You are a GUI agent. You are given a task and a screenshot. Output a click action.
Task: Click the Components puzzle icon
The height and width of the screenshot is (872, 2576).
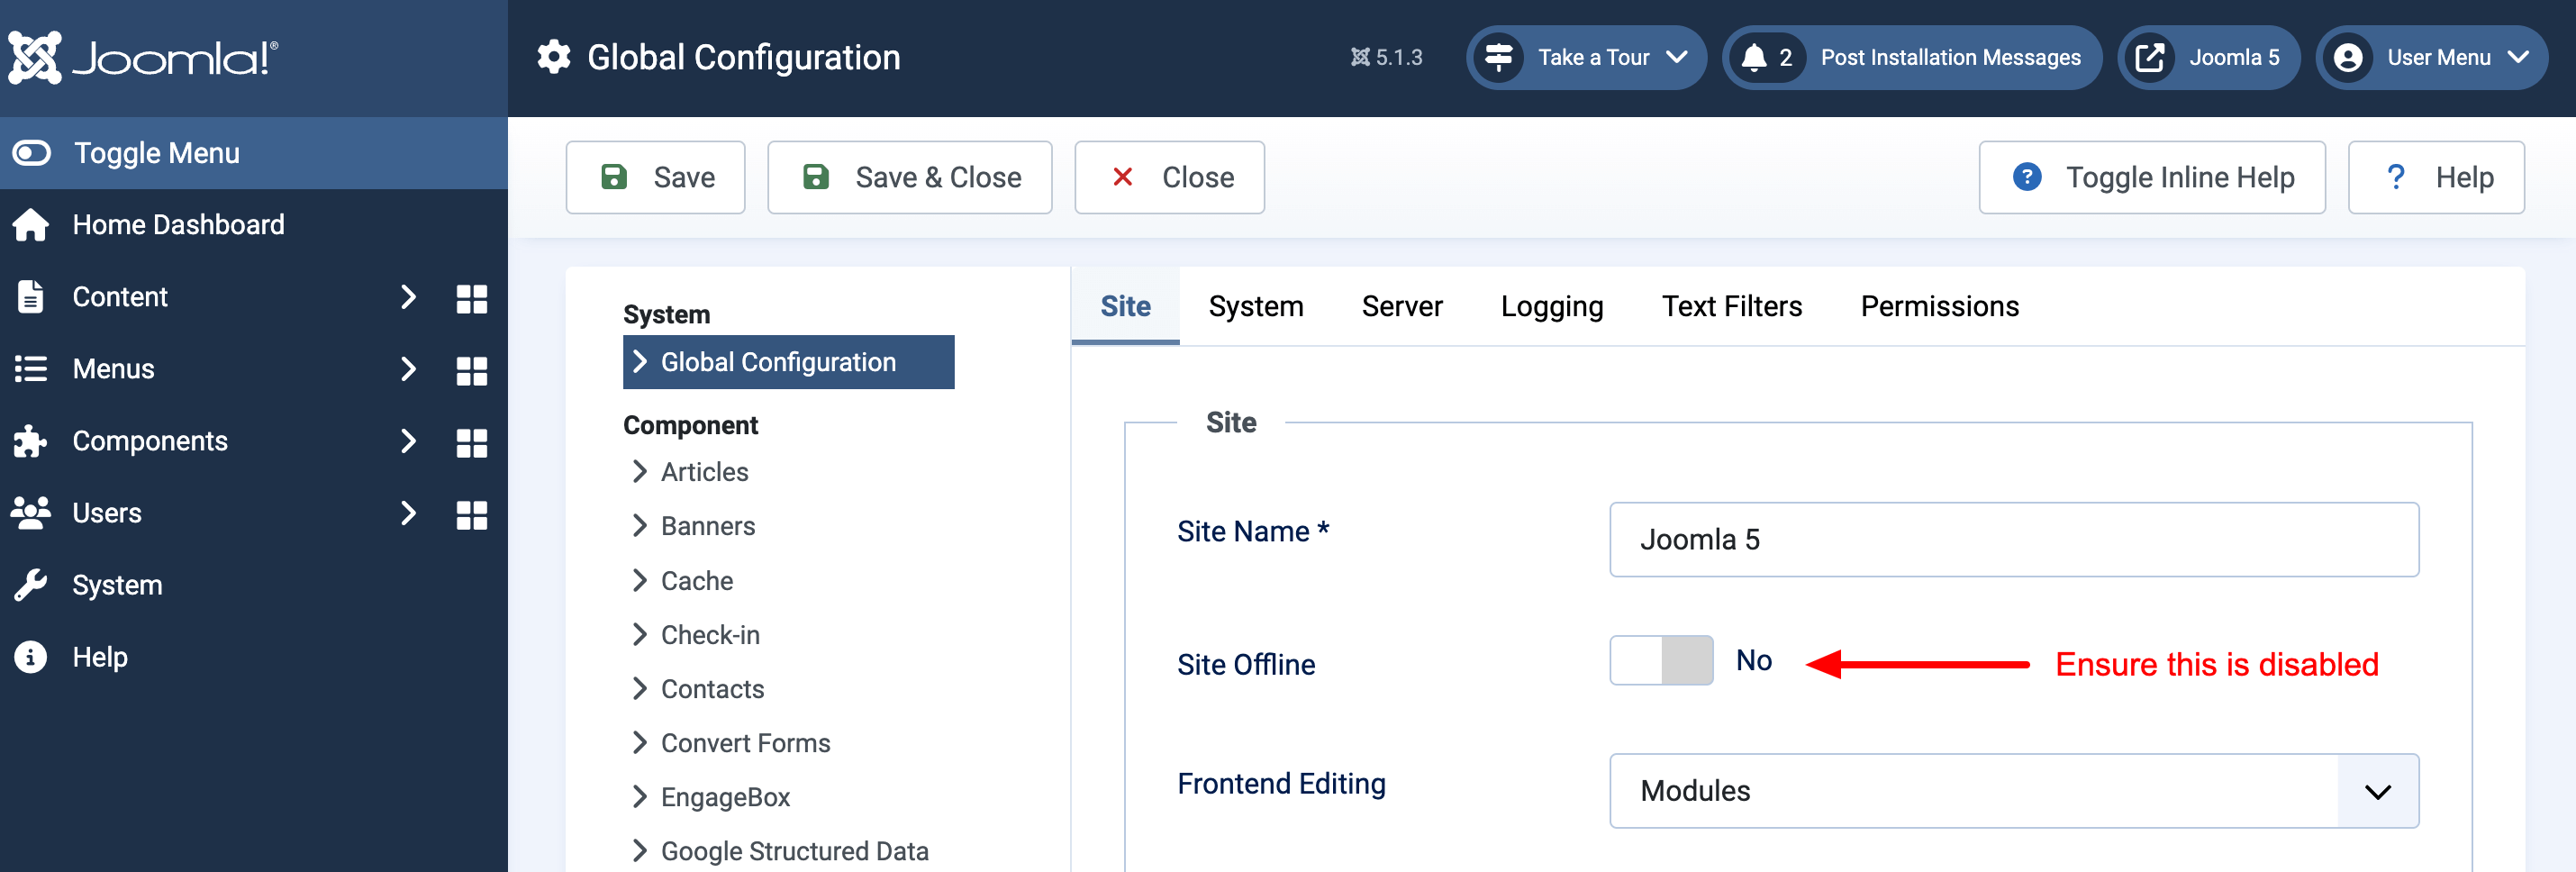(x=31, y=441)
